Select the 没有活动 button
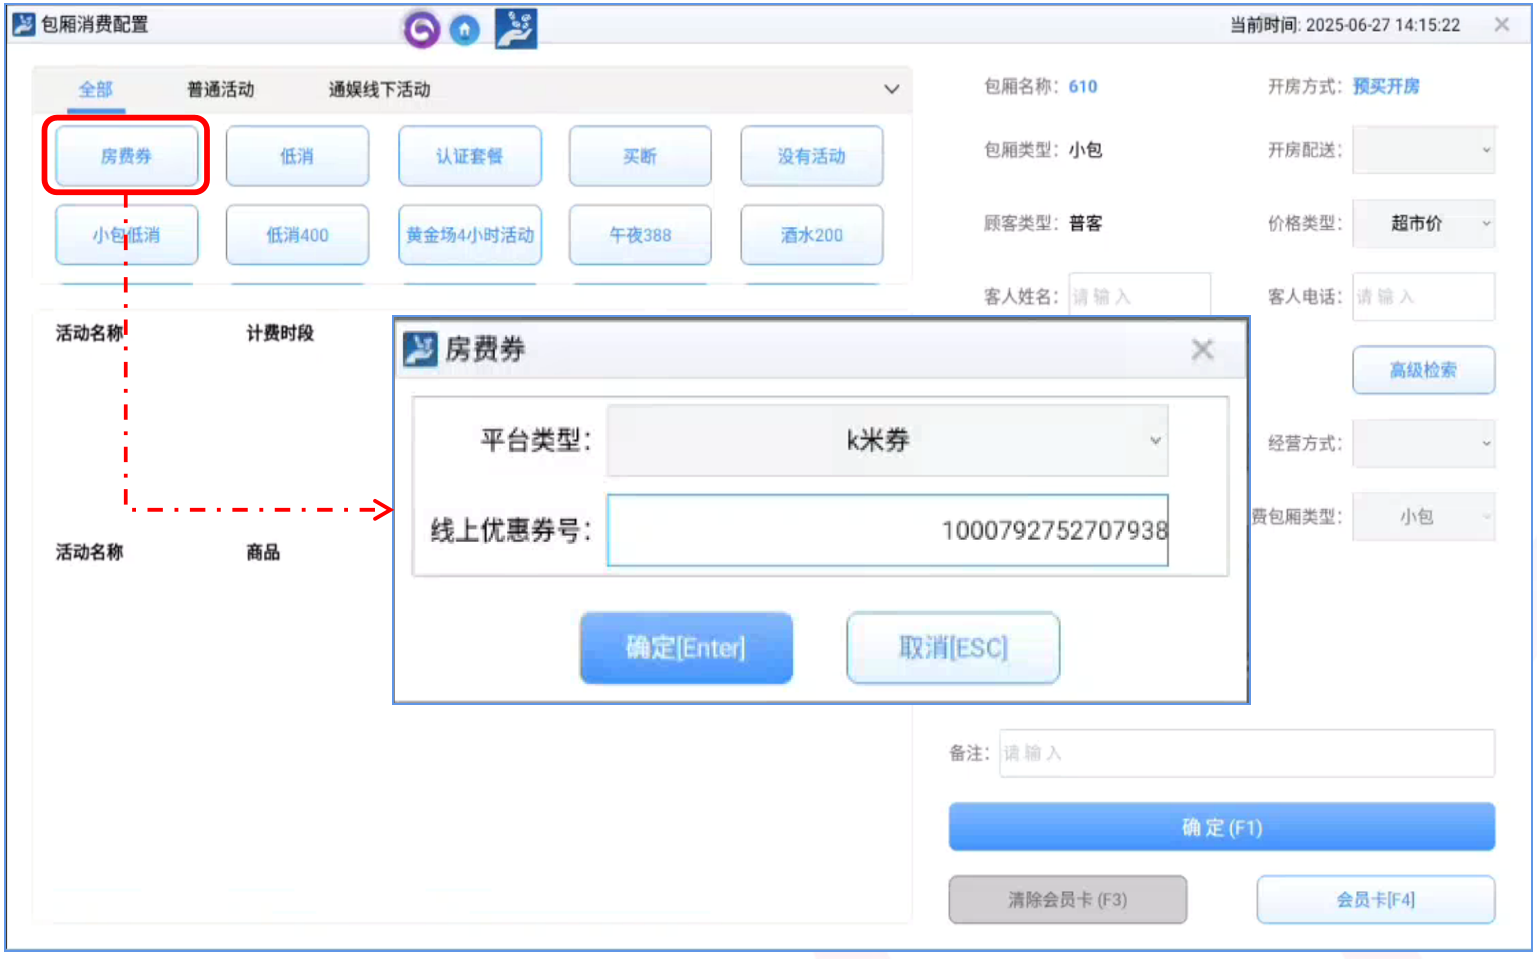Screen dimensions: 1537x959 click(x=812, y=156)
